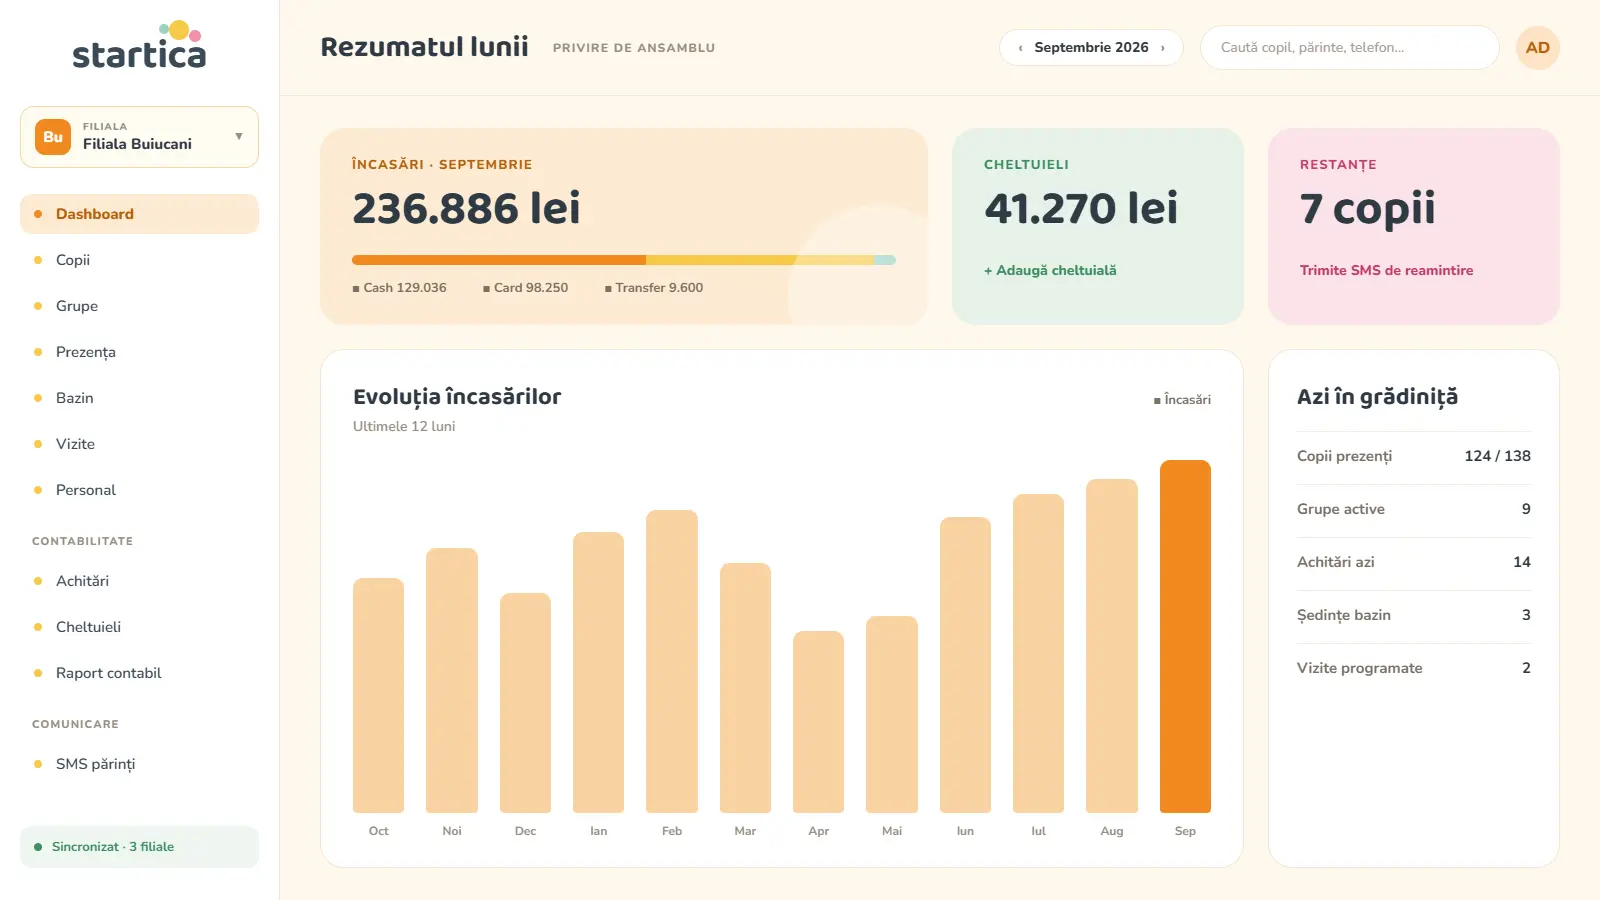Image resolution: width=1600 pixels, height=900 pixels.
Task: Navigate to Copii section
Action: (139, 260)
